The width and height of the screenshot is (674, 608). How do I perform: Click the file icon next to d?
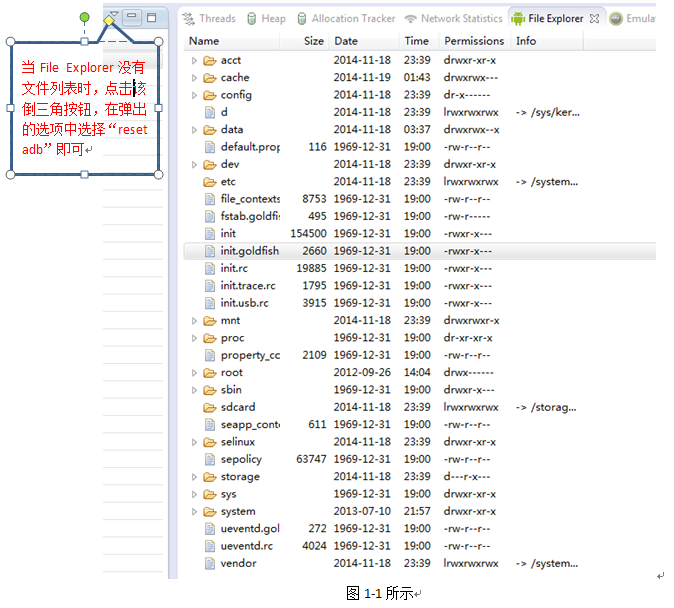pyautogui.click(x=210, y=113)
